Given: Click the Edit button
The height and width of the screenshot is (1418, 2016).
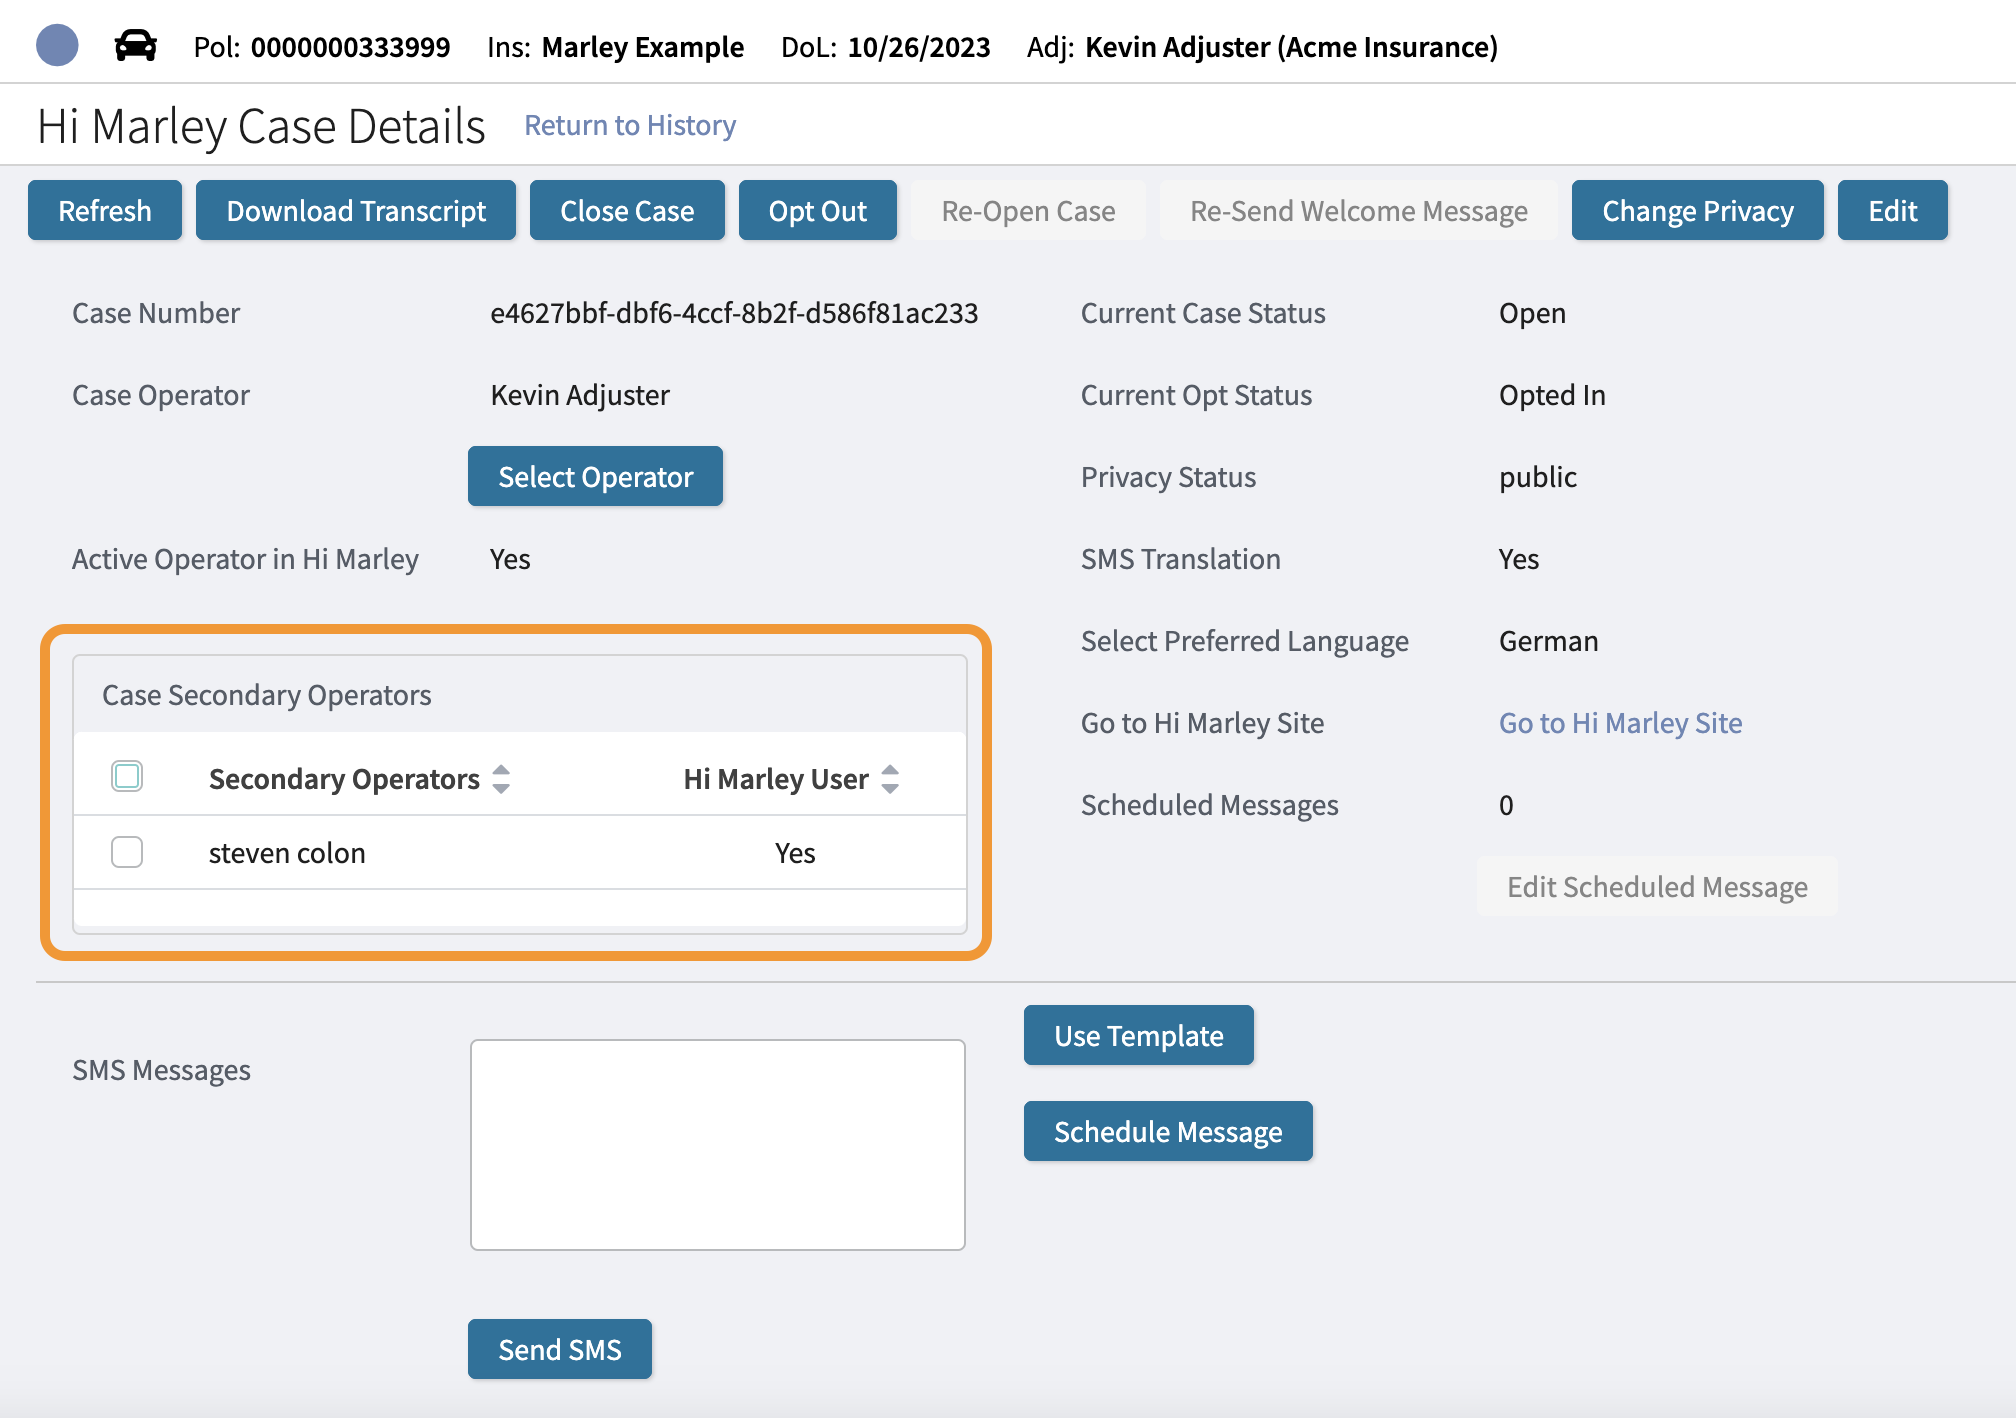Looking at the screenshot, I should point(1892,210).
